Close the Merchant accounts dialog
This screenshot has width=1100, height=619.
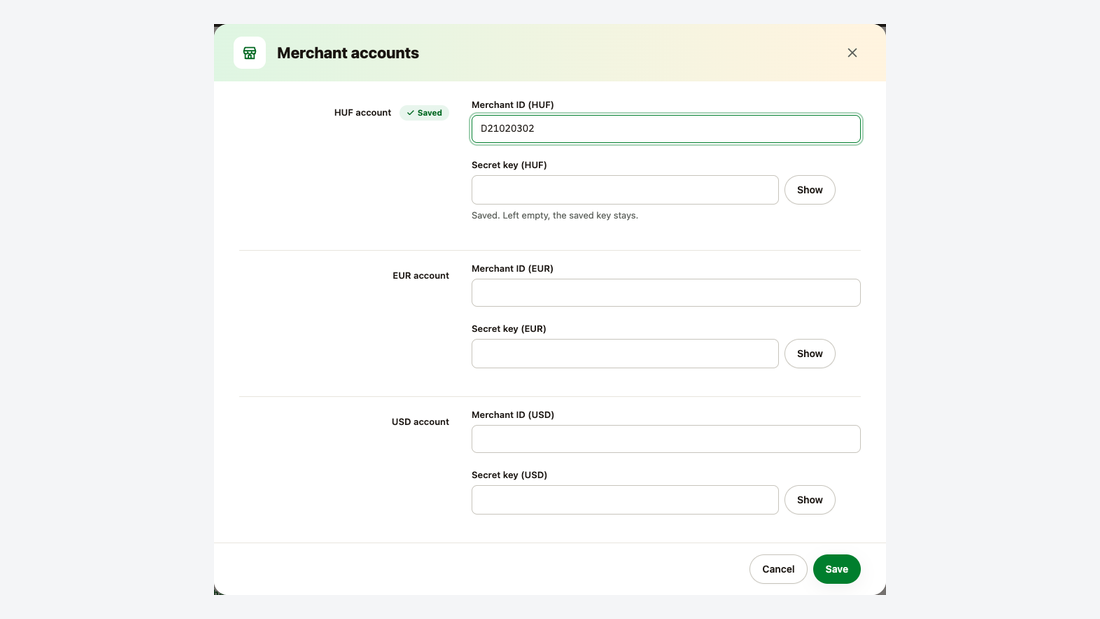[x=852, y=53]
